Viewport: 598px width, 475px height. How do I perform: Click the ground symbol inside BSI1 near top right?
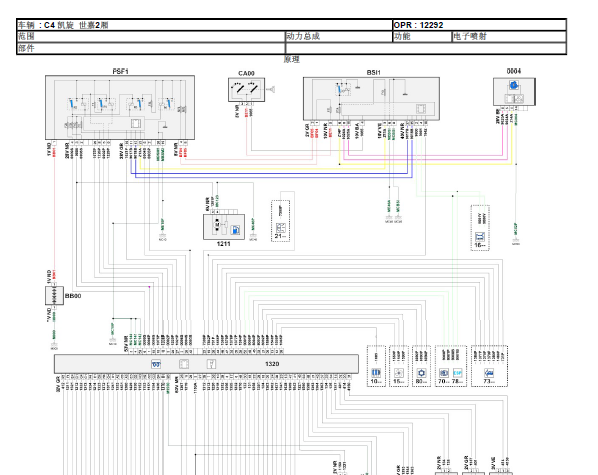[405, 93]
